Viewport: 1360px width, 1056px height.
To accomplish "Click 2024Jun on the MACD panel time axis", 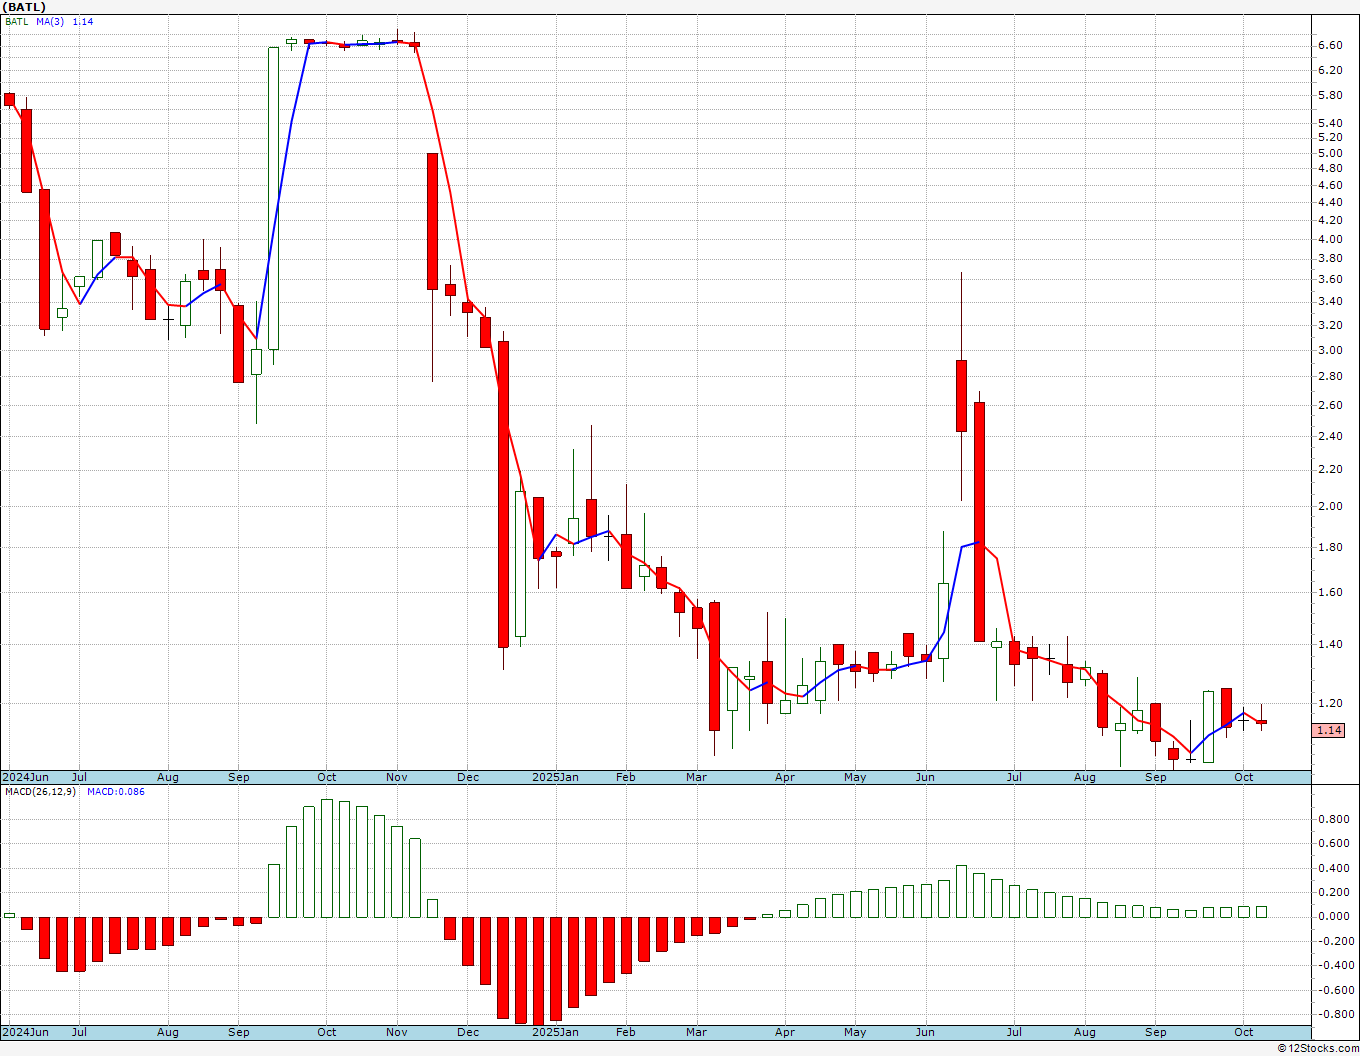I will coord(25,1032).
